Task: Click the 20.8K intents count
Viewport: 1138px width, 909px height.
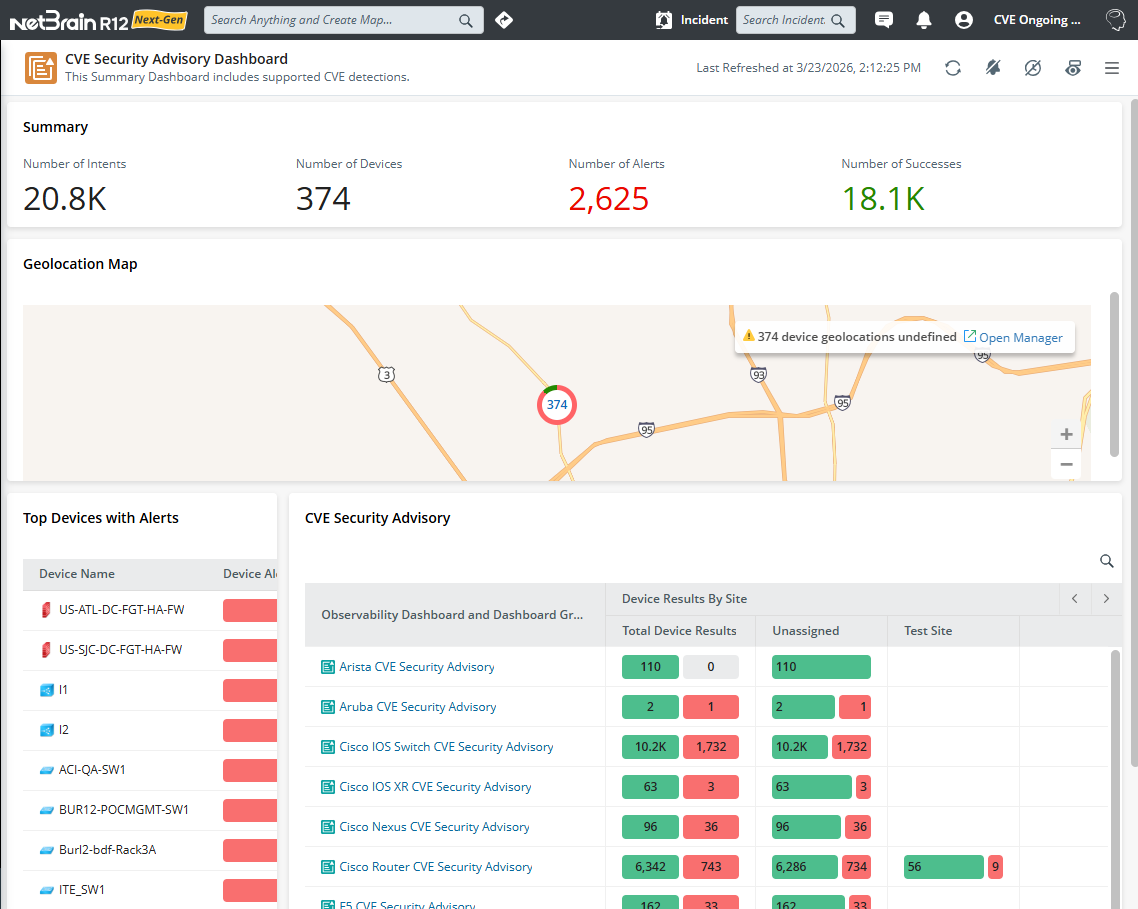Action: [65, 199]
